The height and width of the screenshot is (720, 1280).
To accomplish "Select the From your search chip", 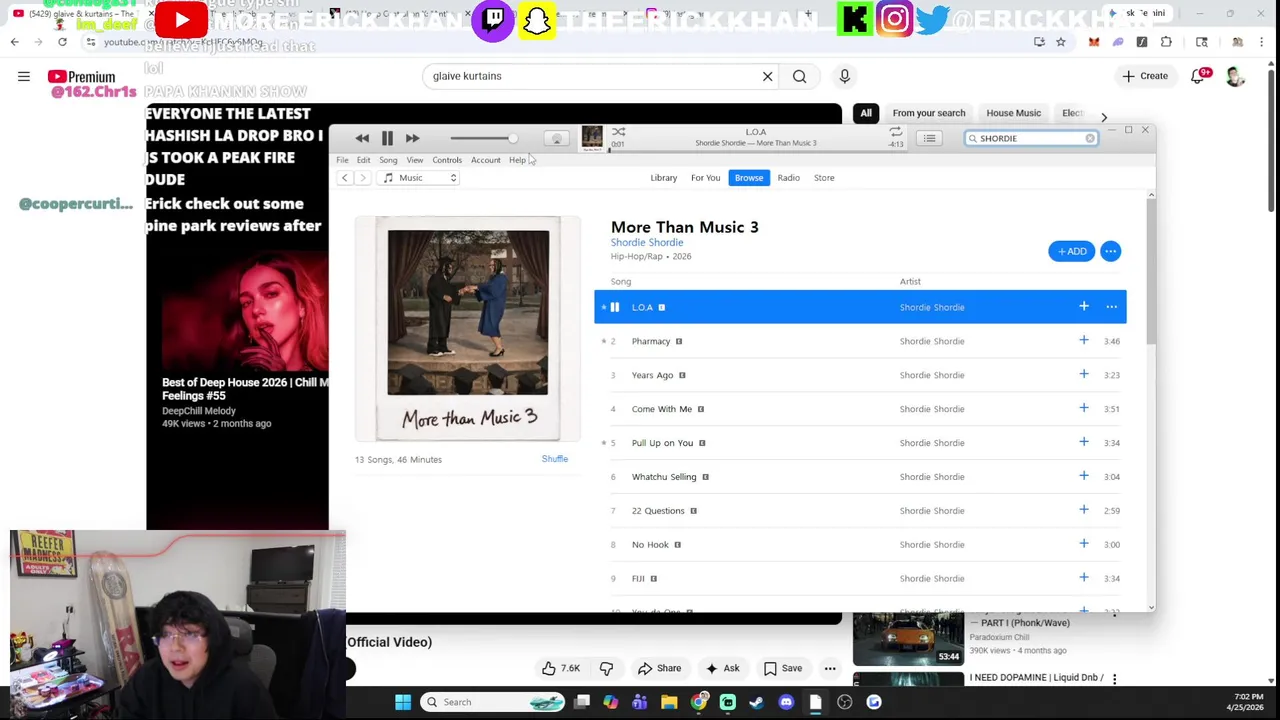I will pos(929,113).
